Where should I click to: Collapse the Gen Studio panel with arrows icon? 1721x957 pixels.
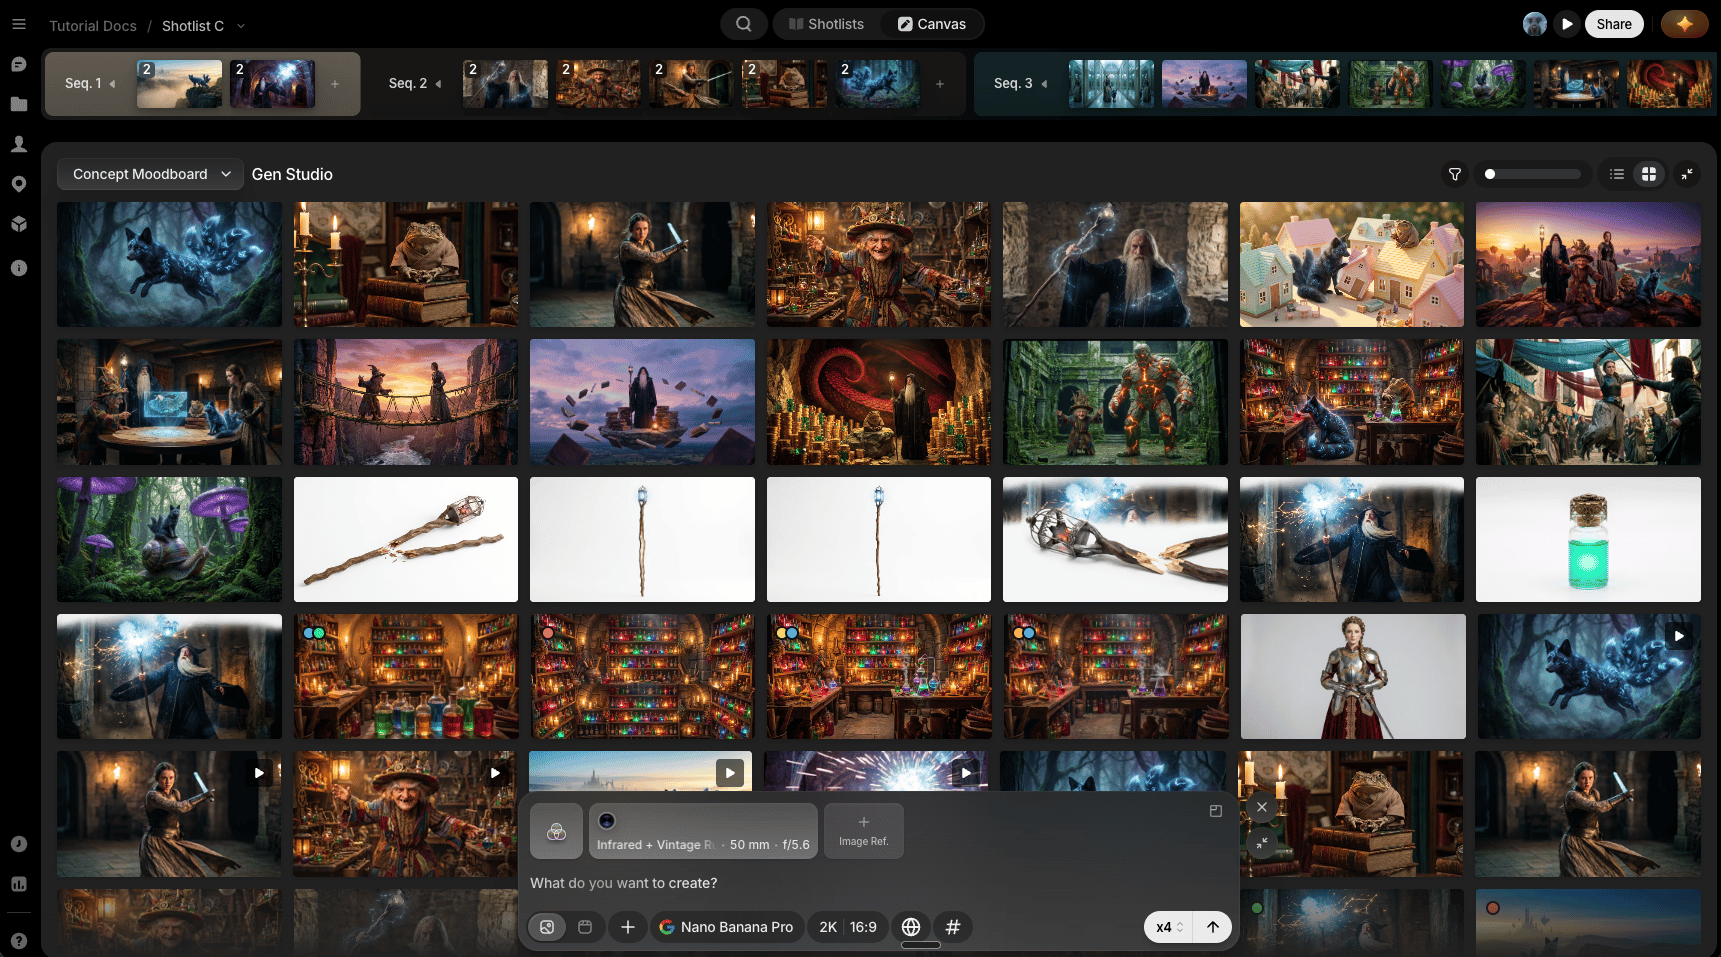[x=1687, y=174]
